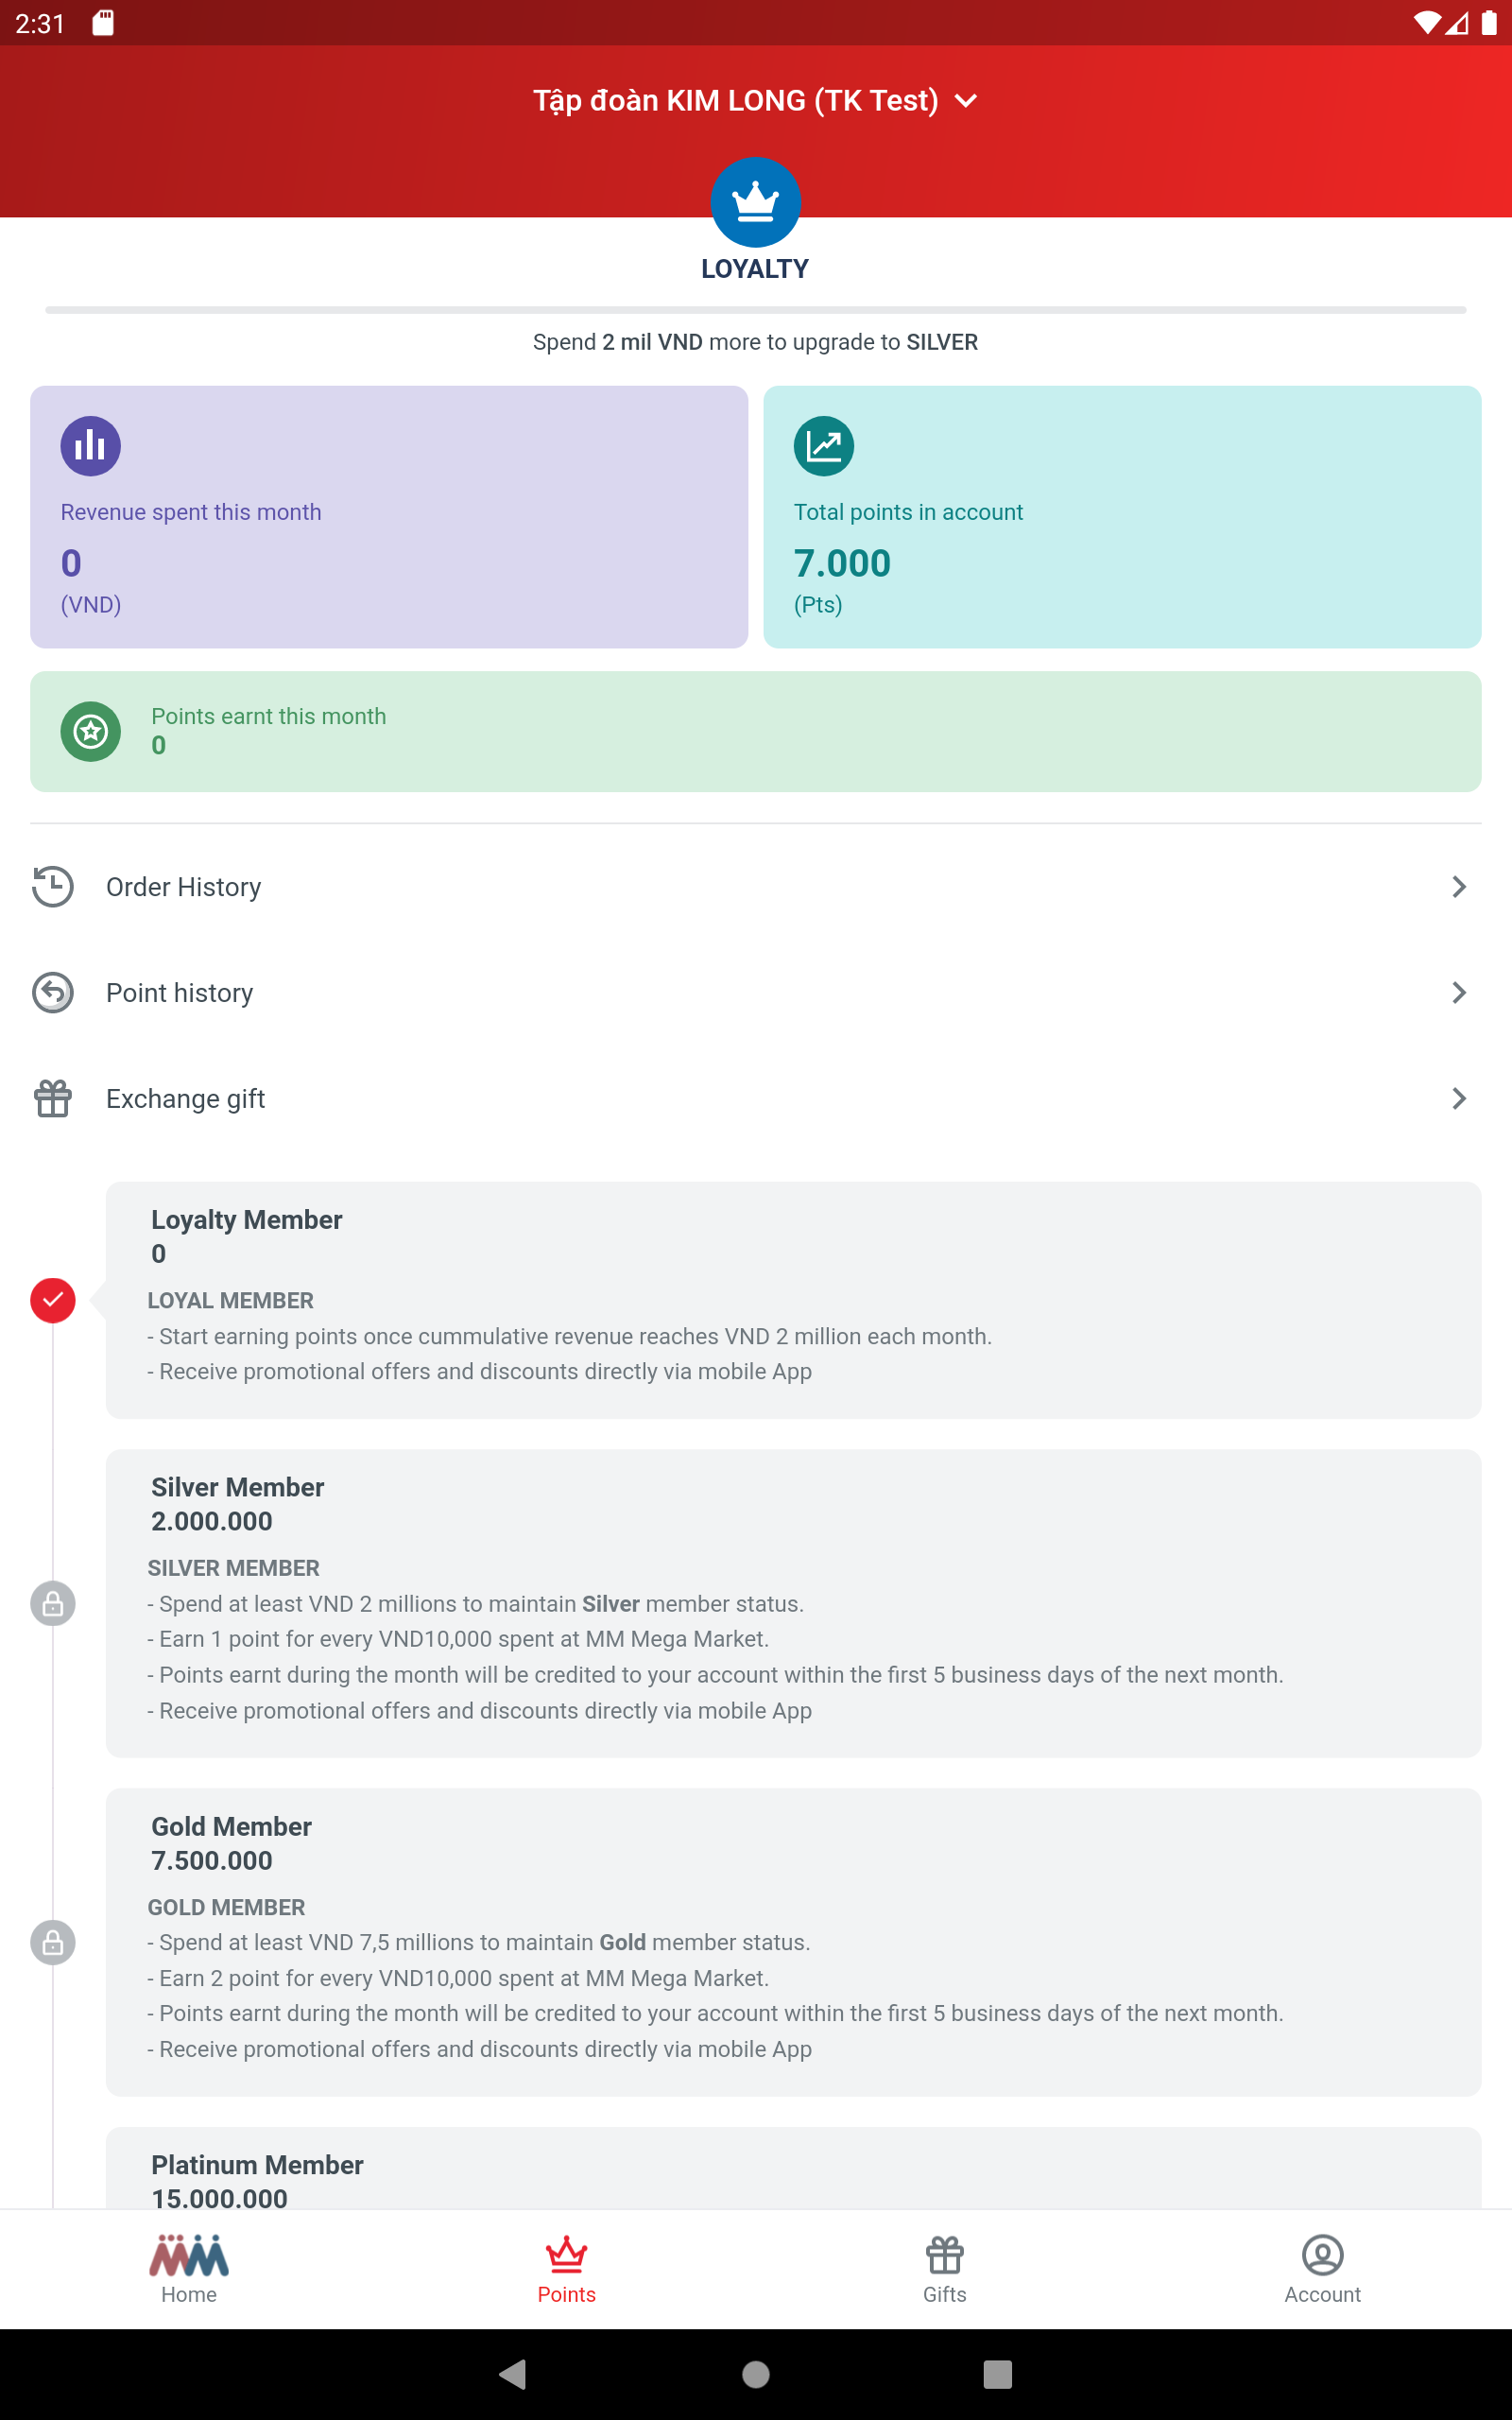1512x2420 pixels.
Task: Tap the Silver Member tier card
Action: pyautogui.click(x=792, y=1603)
